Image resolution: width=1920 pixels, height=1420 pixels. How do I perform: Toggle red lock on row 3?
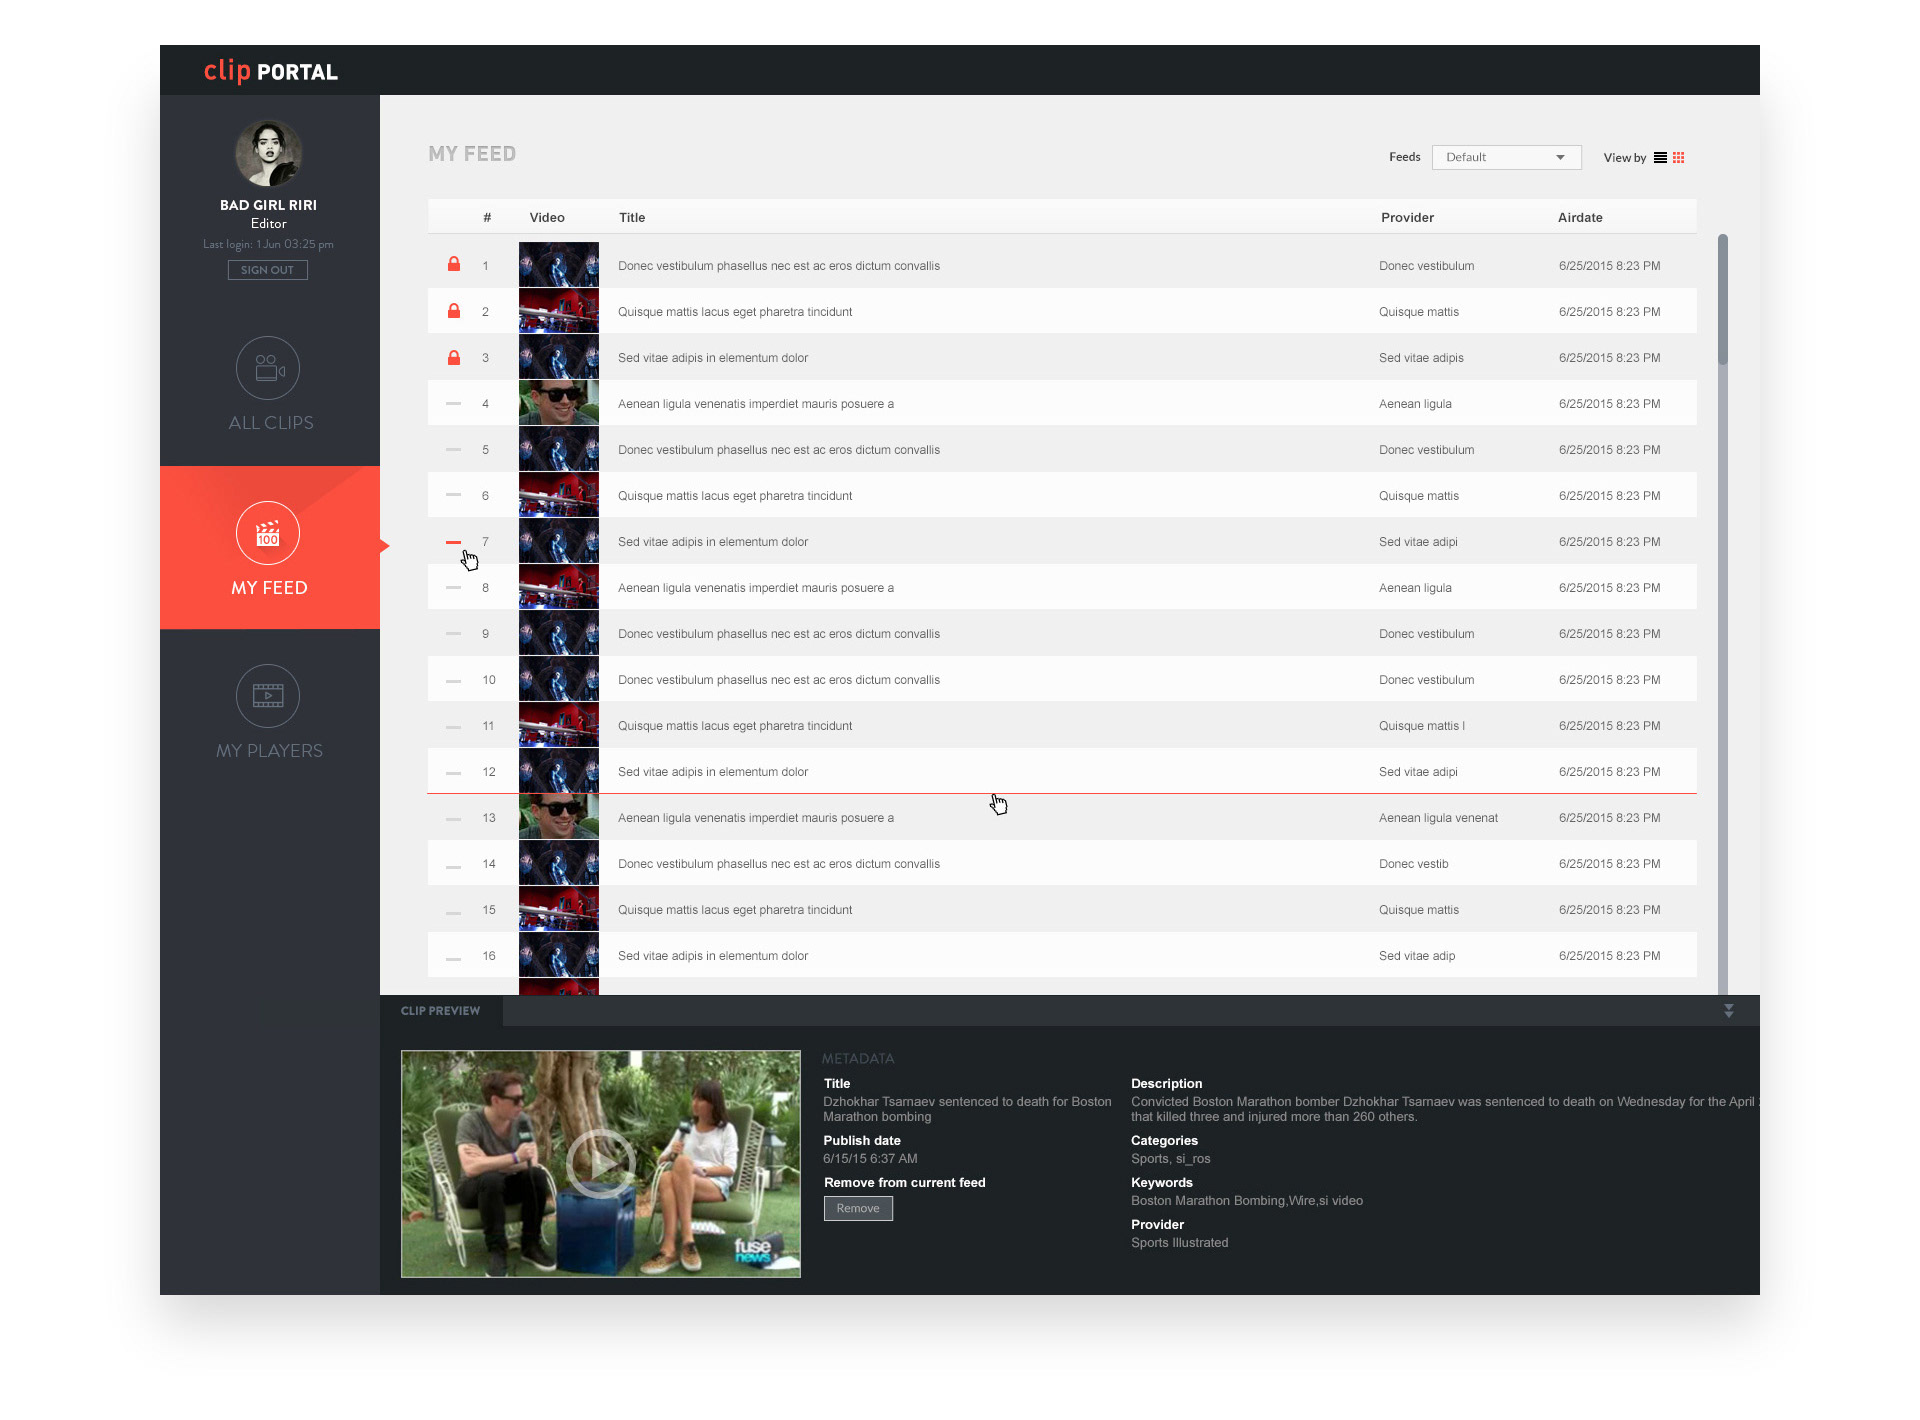[454, 357]
